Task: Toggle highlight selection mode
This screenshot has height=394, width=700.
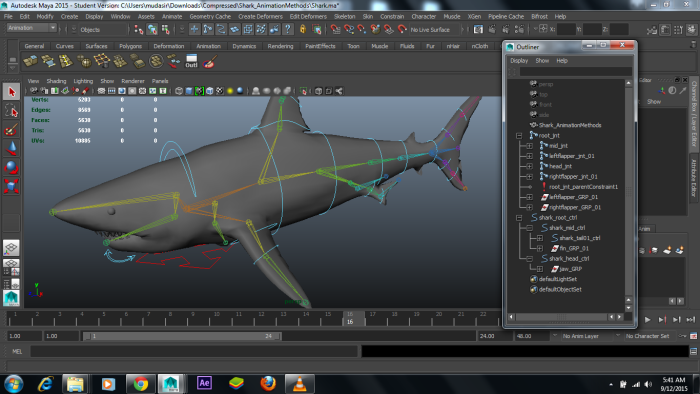Action: pyautogui.click(x=317, y=29)
